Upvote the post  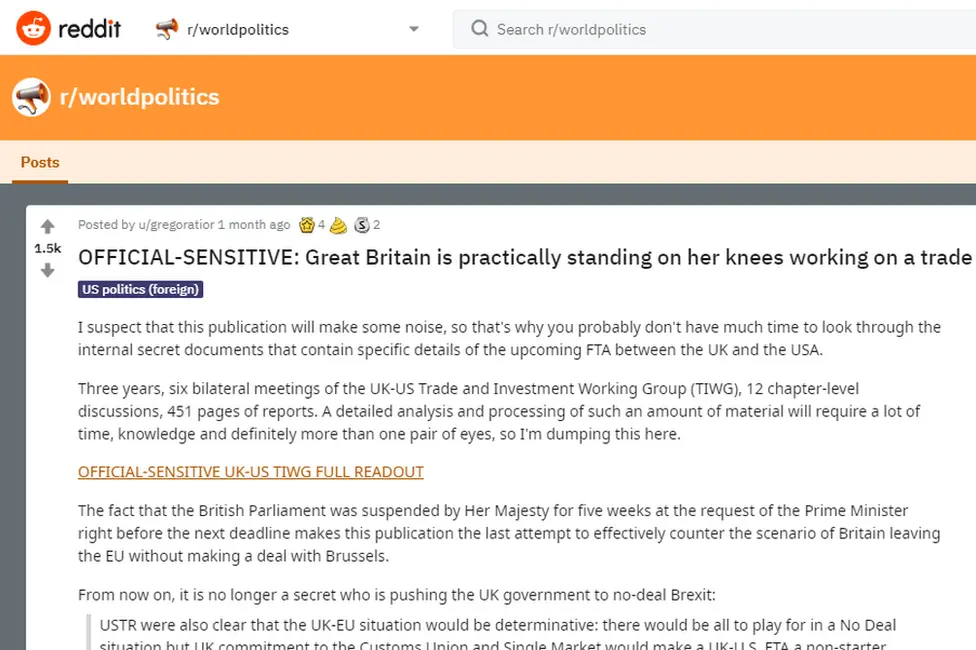pyautogui.click(x=47, y=226)
